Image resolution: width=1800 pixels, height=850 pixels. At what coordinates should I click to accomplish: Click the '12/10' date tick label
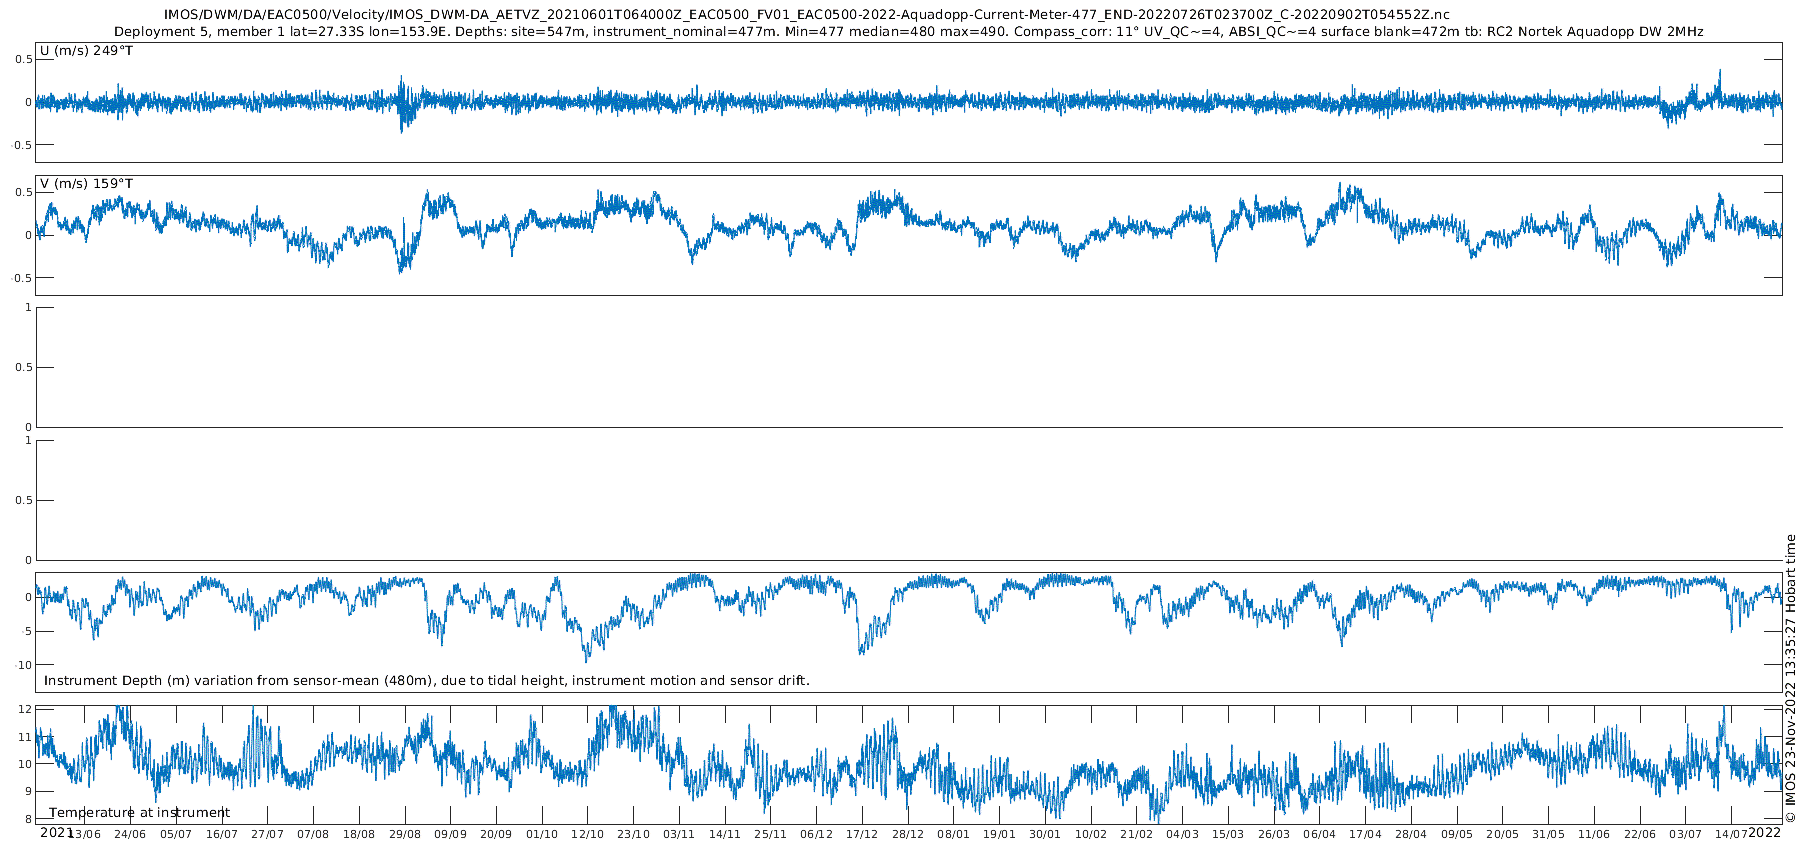click(x=588, y=834)
